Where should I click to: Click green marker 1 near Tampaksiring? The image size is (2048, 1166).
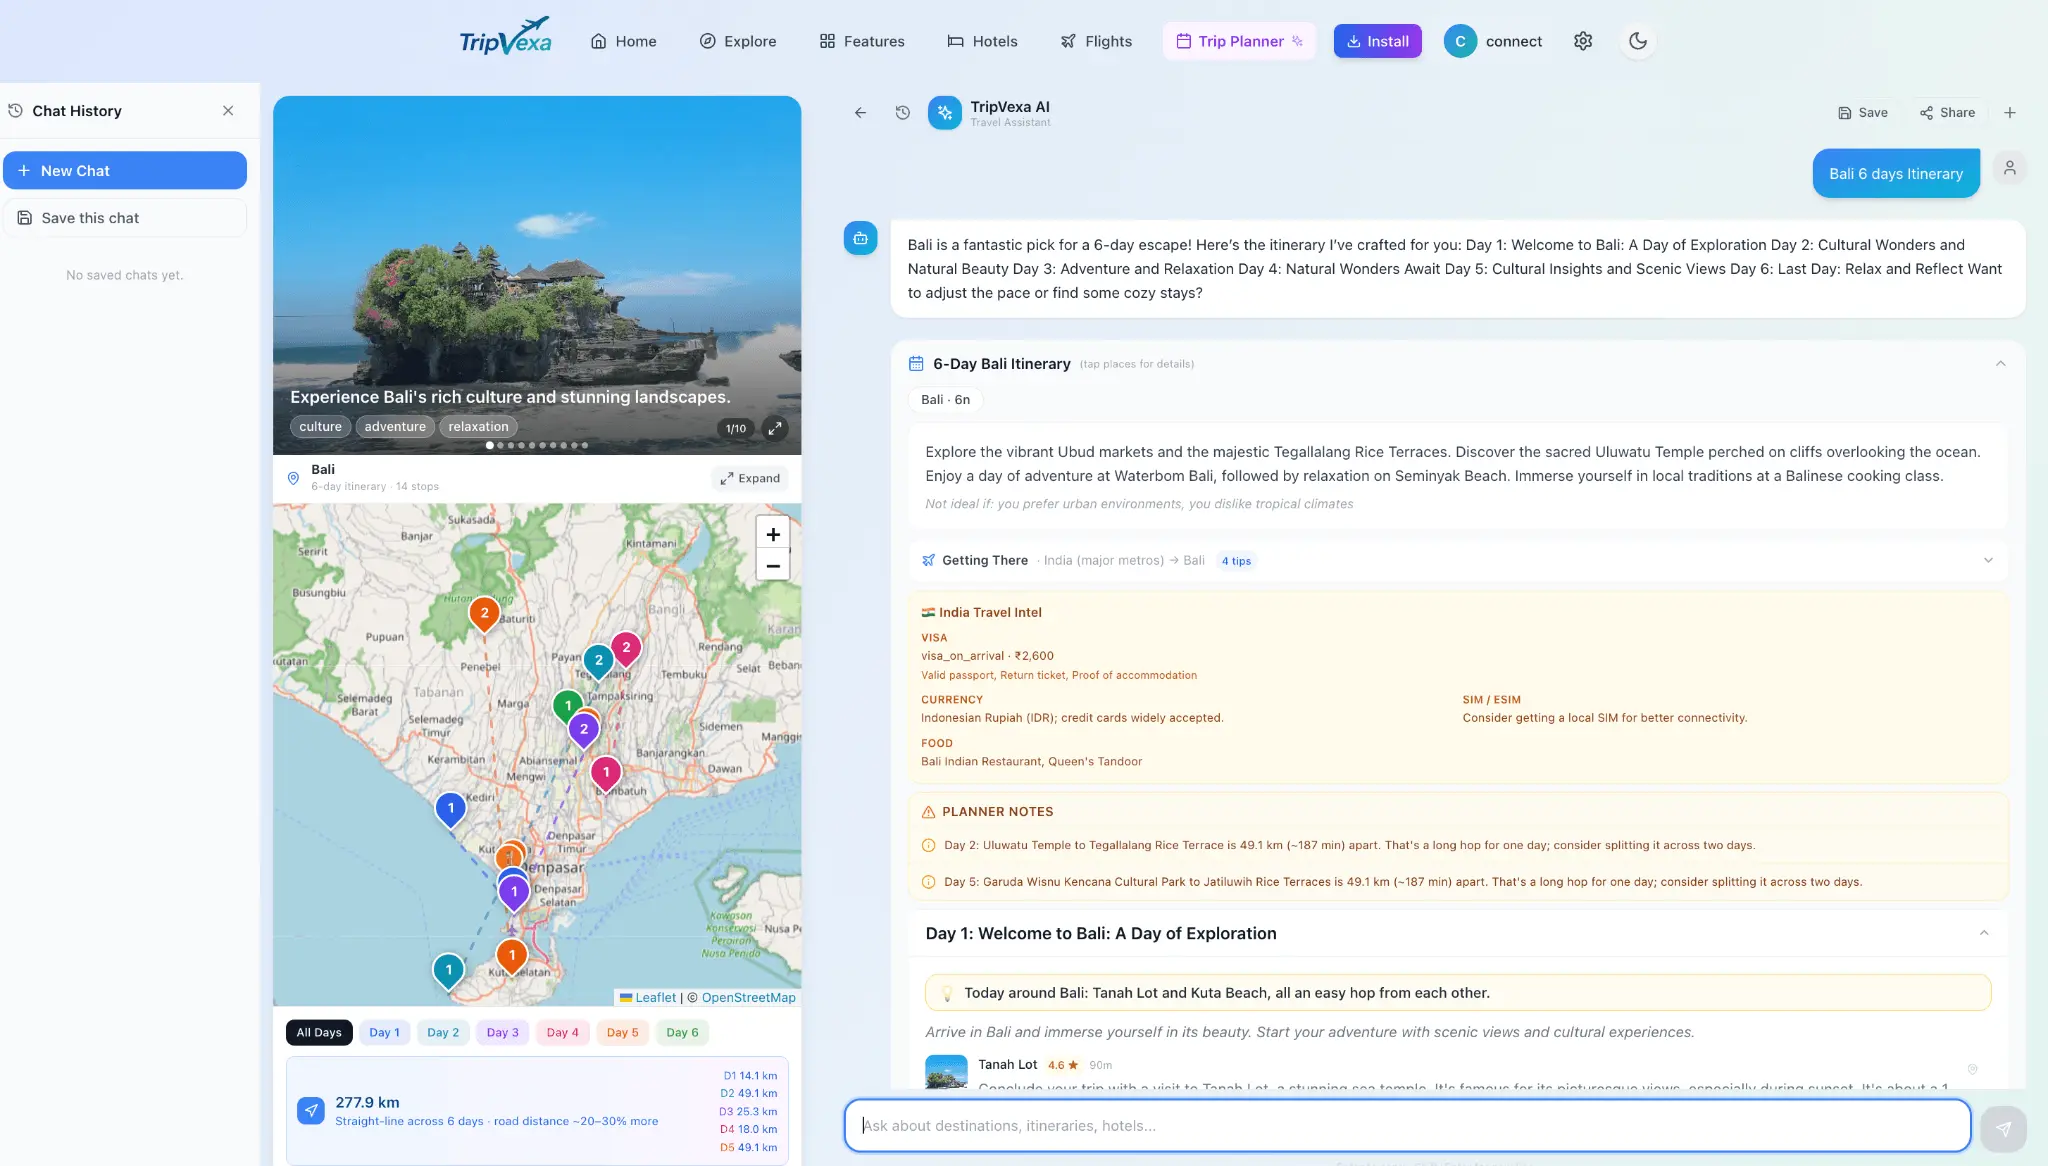coord(568,707)
